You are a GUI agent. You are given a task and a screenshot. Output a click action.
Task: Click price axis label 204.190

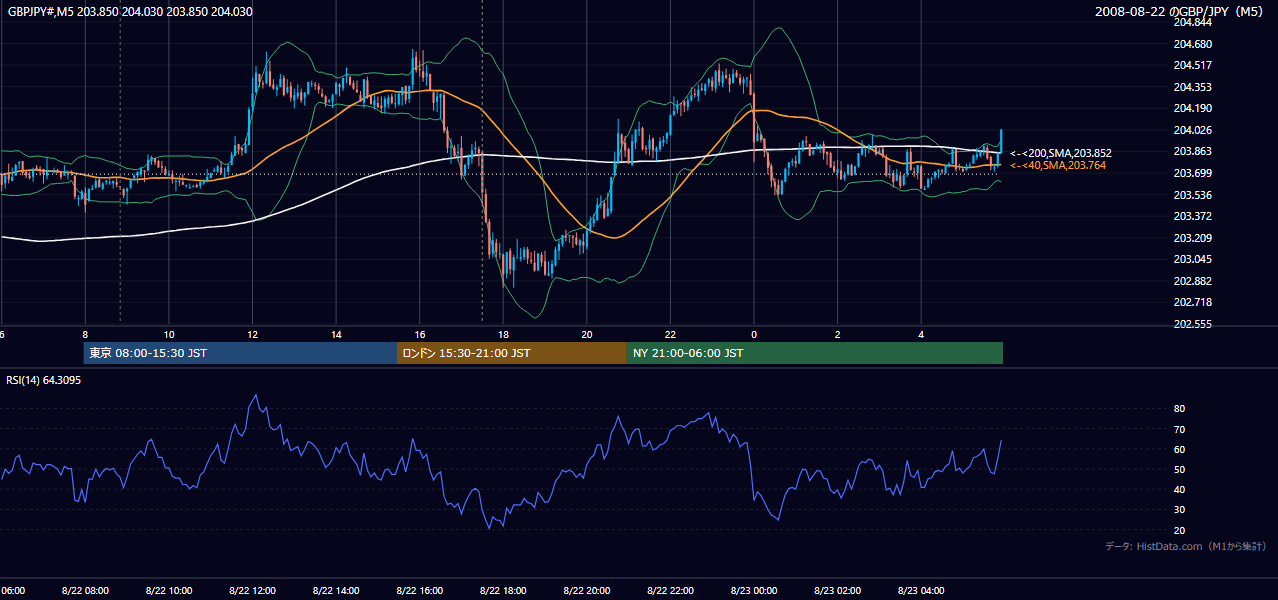coord(1192,108)
